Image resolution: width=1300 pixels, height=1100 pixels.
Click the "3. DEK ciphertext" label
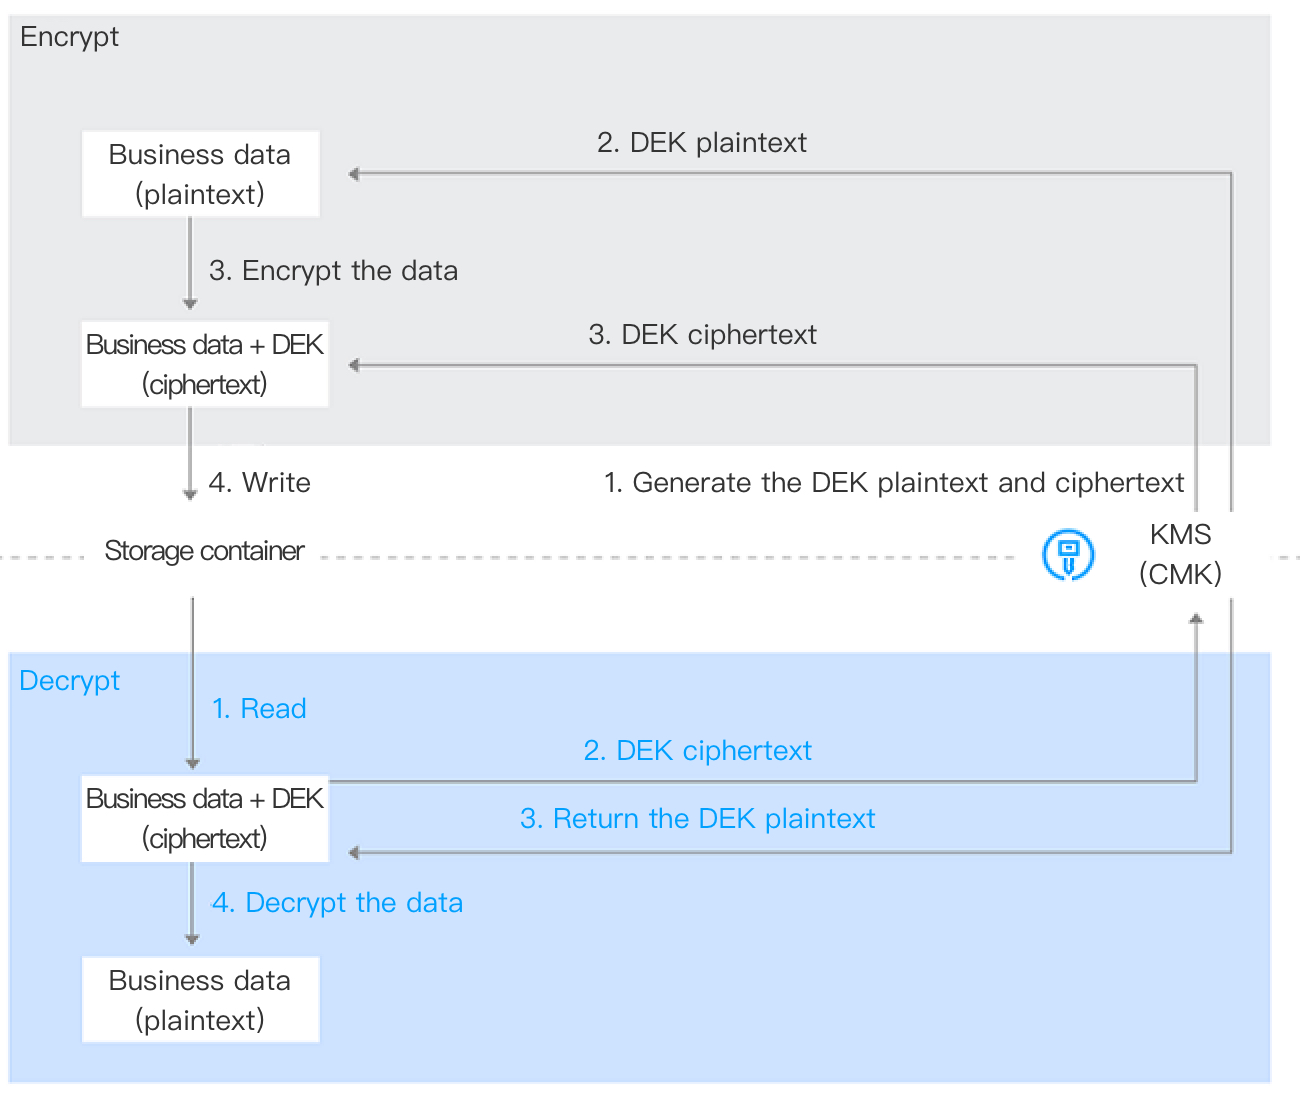click(x=702, y=335)
